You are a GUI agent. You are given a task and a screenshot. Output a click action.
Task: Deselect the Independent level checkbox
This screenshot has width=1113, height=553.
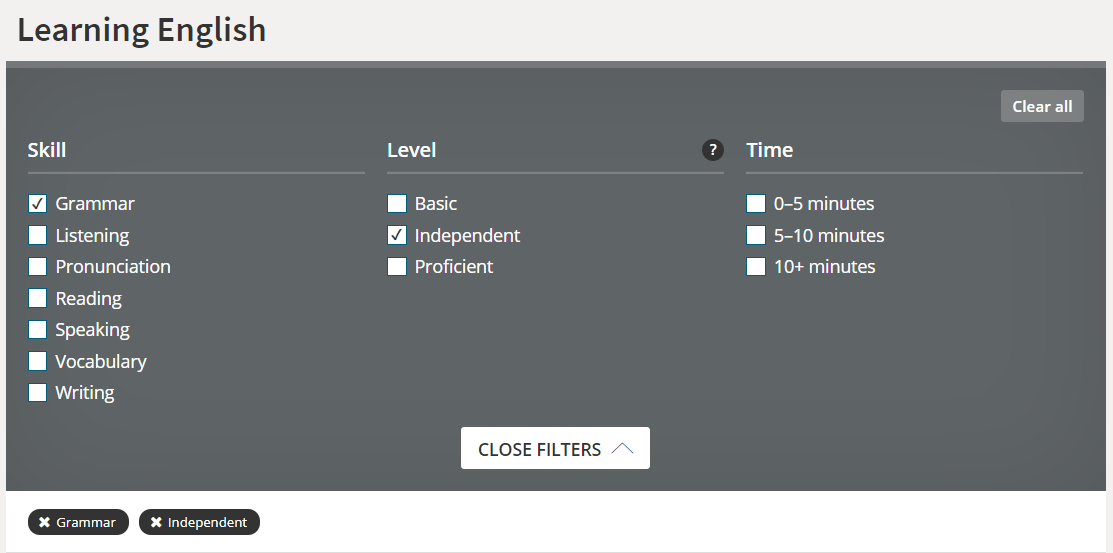click(x=397, y=236)
